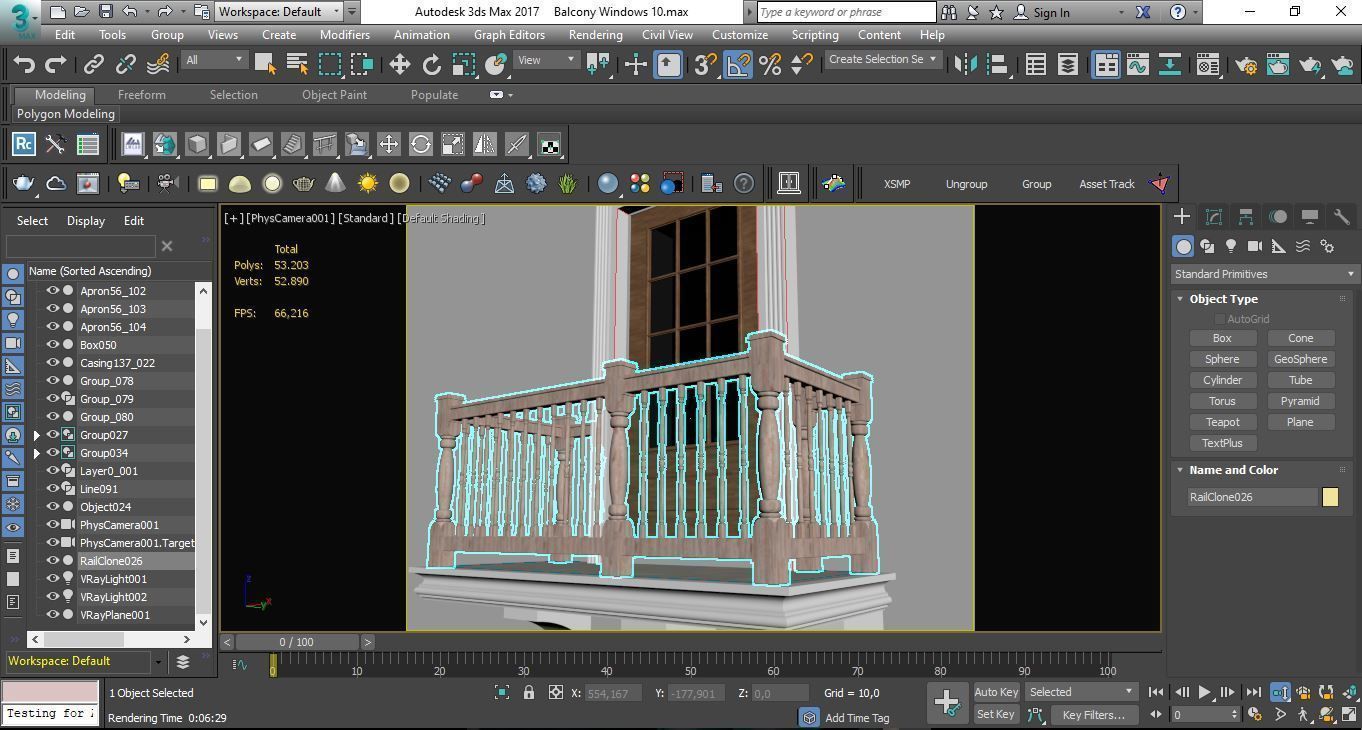Open the Scripting menu
This screenshot has height=730, width=1362.
(x=815, y=34)
